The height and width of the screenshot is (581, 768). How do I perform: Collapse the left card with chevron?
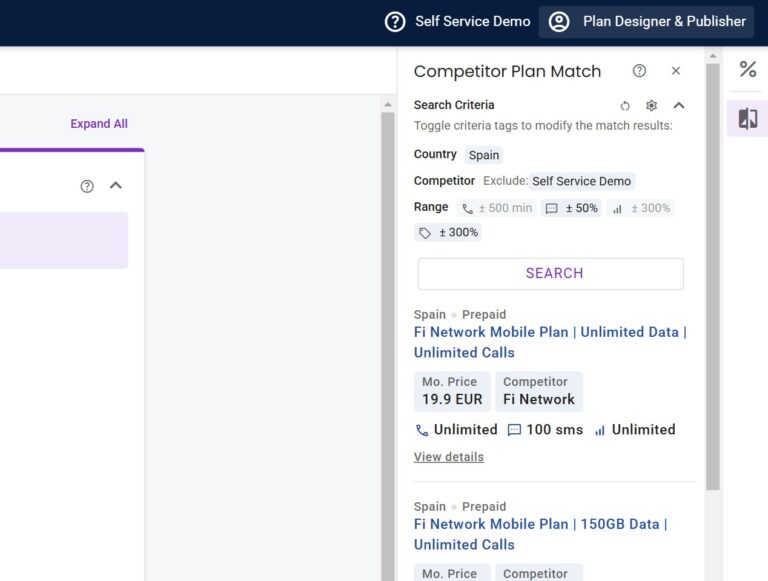[x=115, y=186]
